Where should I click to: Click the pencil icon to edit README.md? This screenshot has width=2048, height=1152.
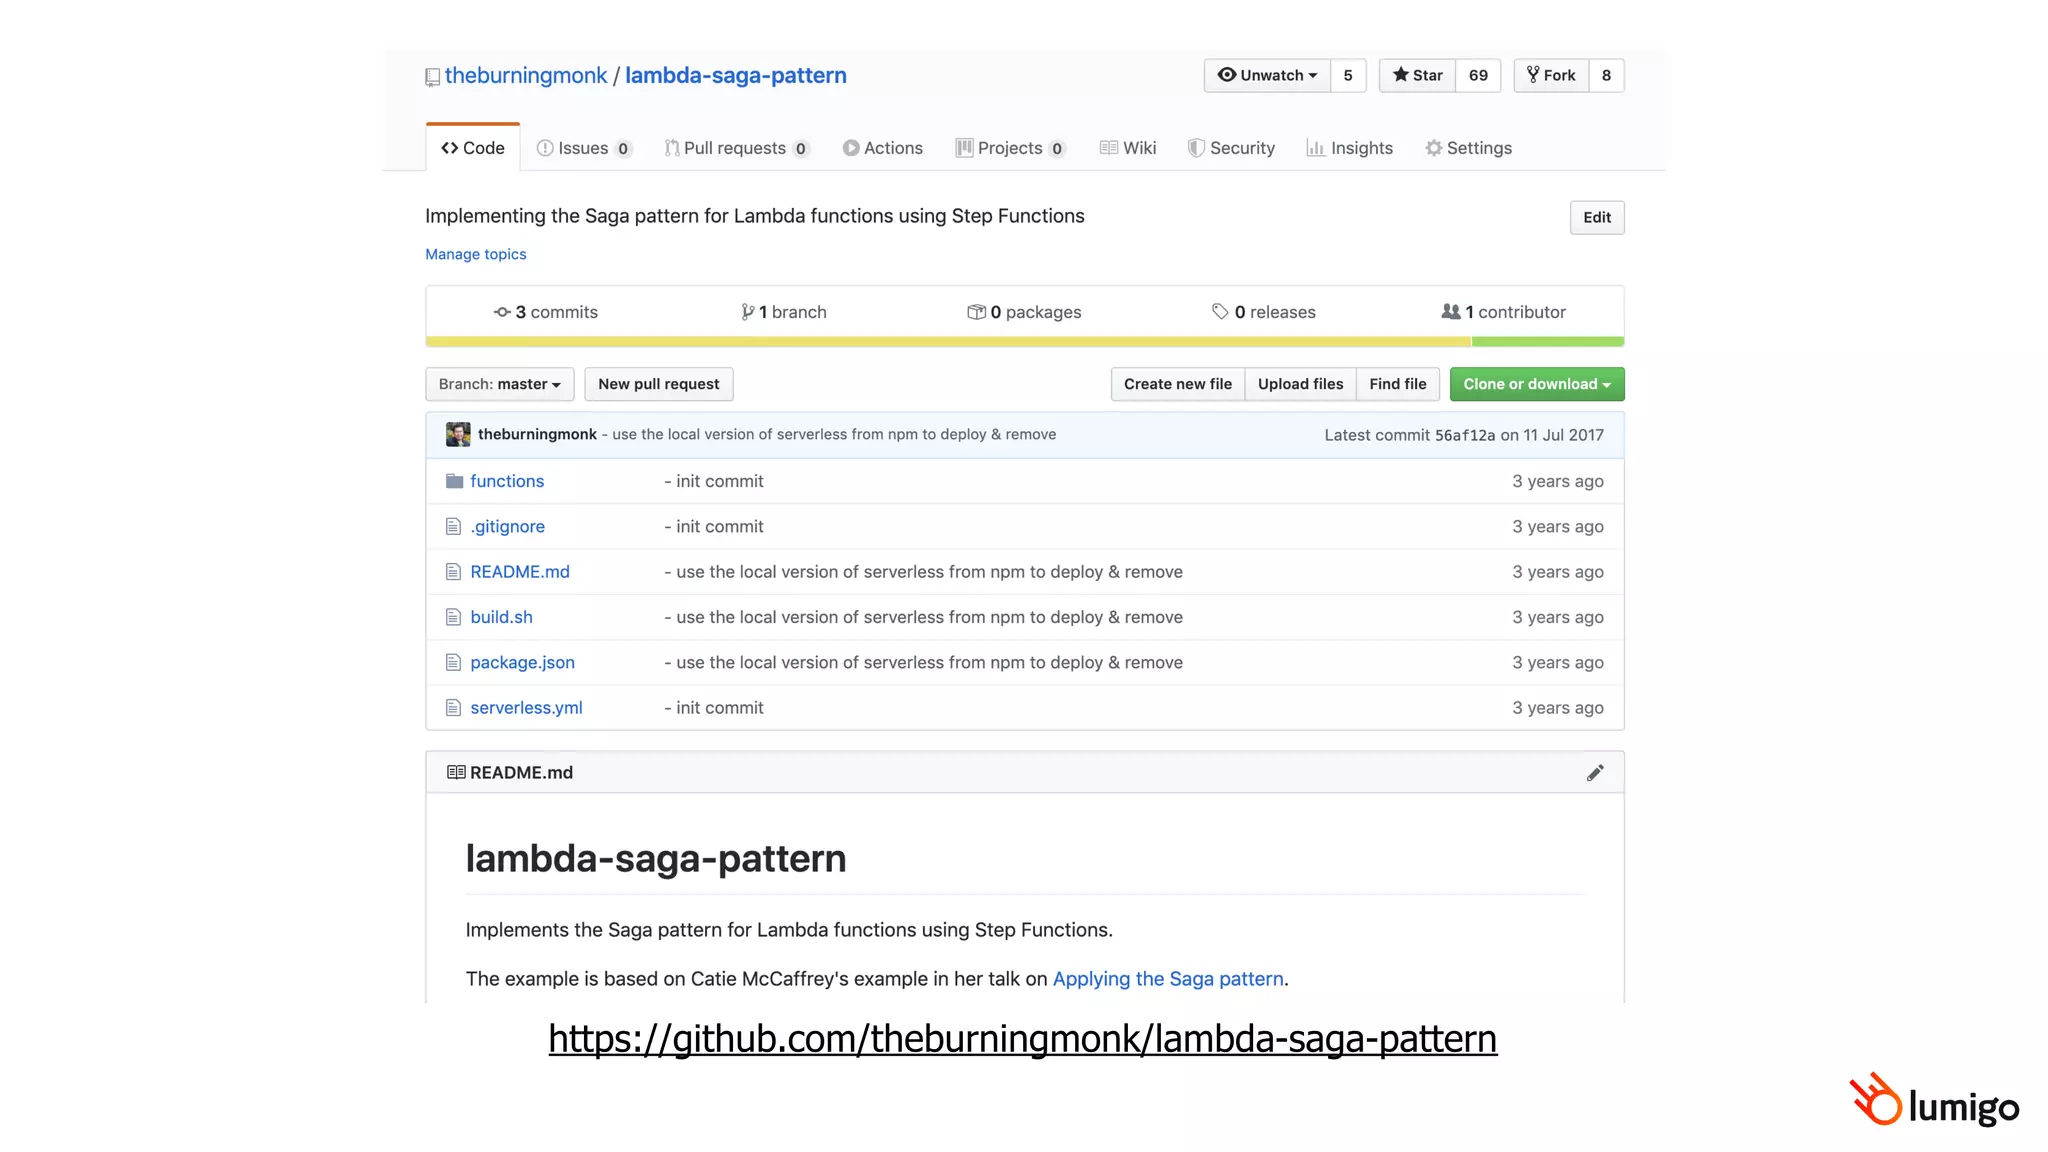[x=1595, y=772]
